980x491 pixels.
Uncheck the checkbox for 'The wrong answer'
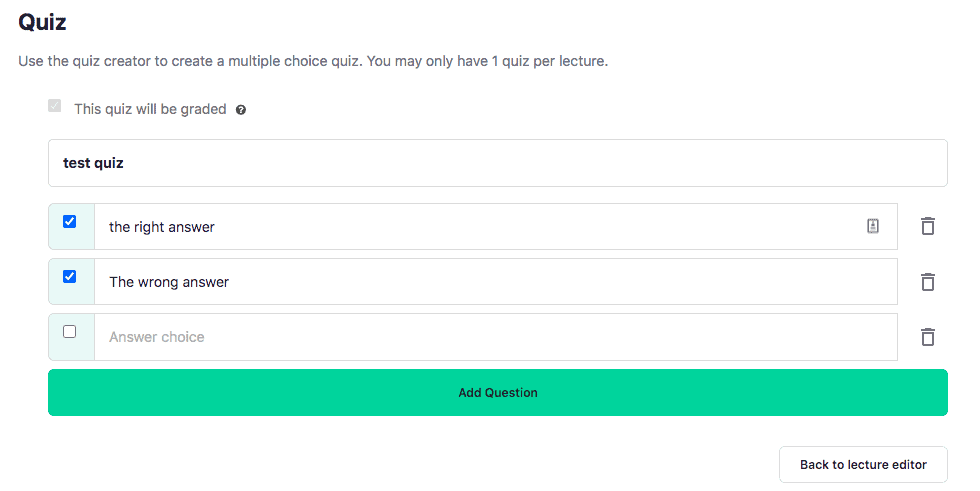point(70,277)
